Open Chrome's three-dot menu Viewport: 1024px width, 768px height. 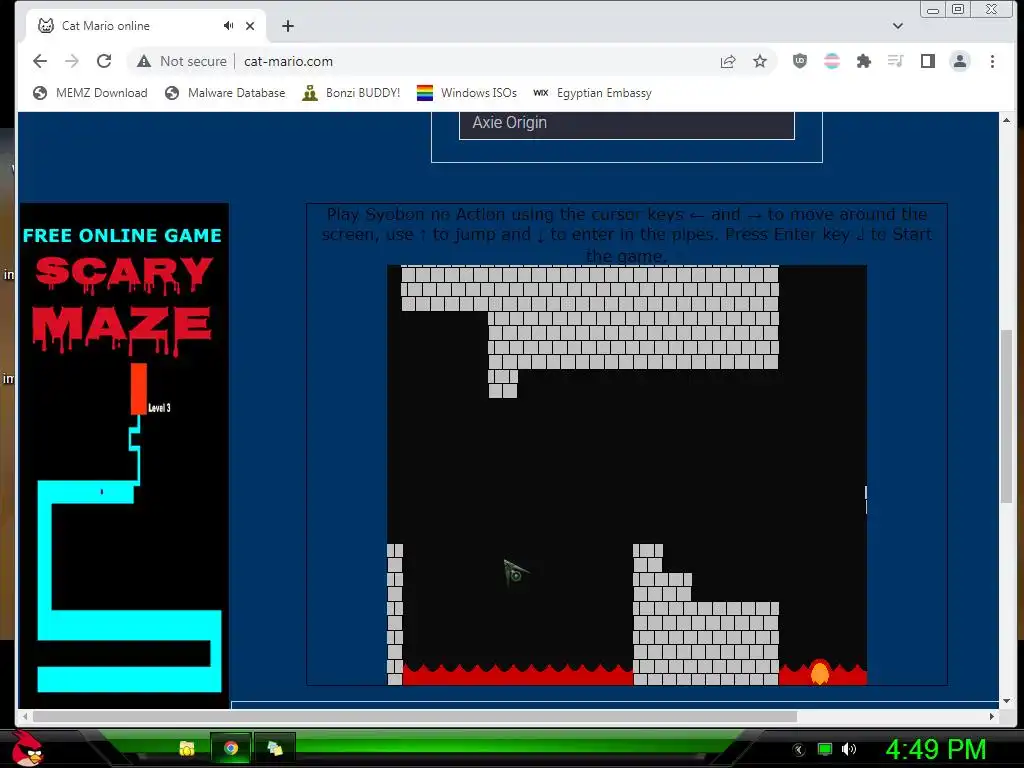(992, 61)
